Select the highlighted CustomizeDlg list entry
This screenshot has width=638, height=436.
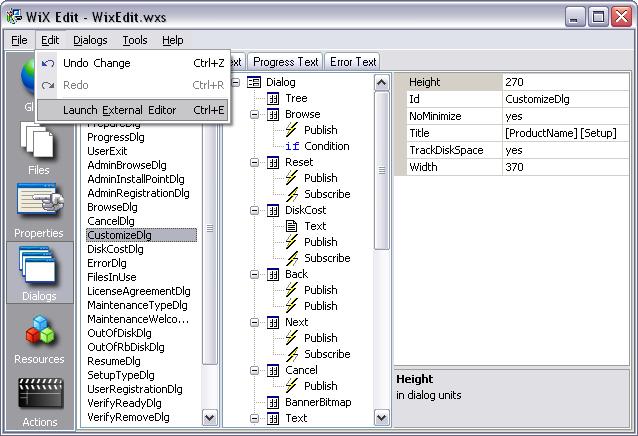141,235
